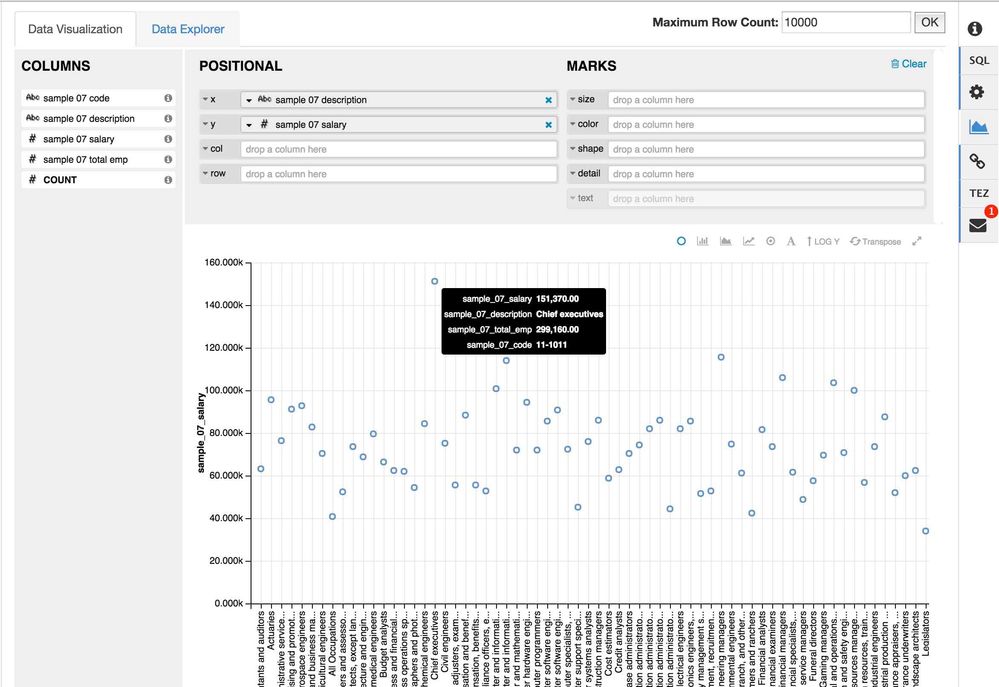Open the settings gear panel
The image size is (999, 687).
(x=976, y=92)
